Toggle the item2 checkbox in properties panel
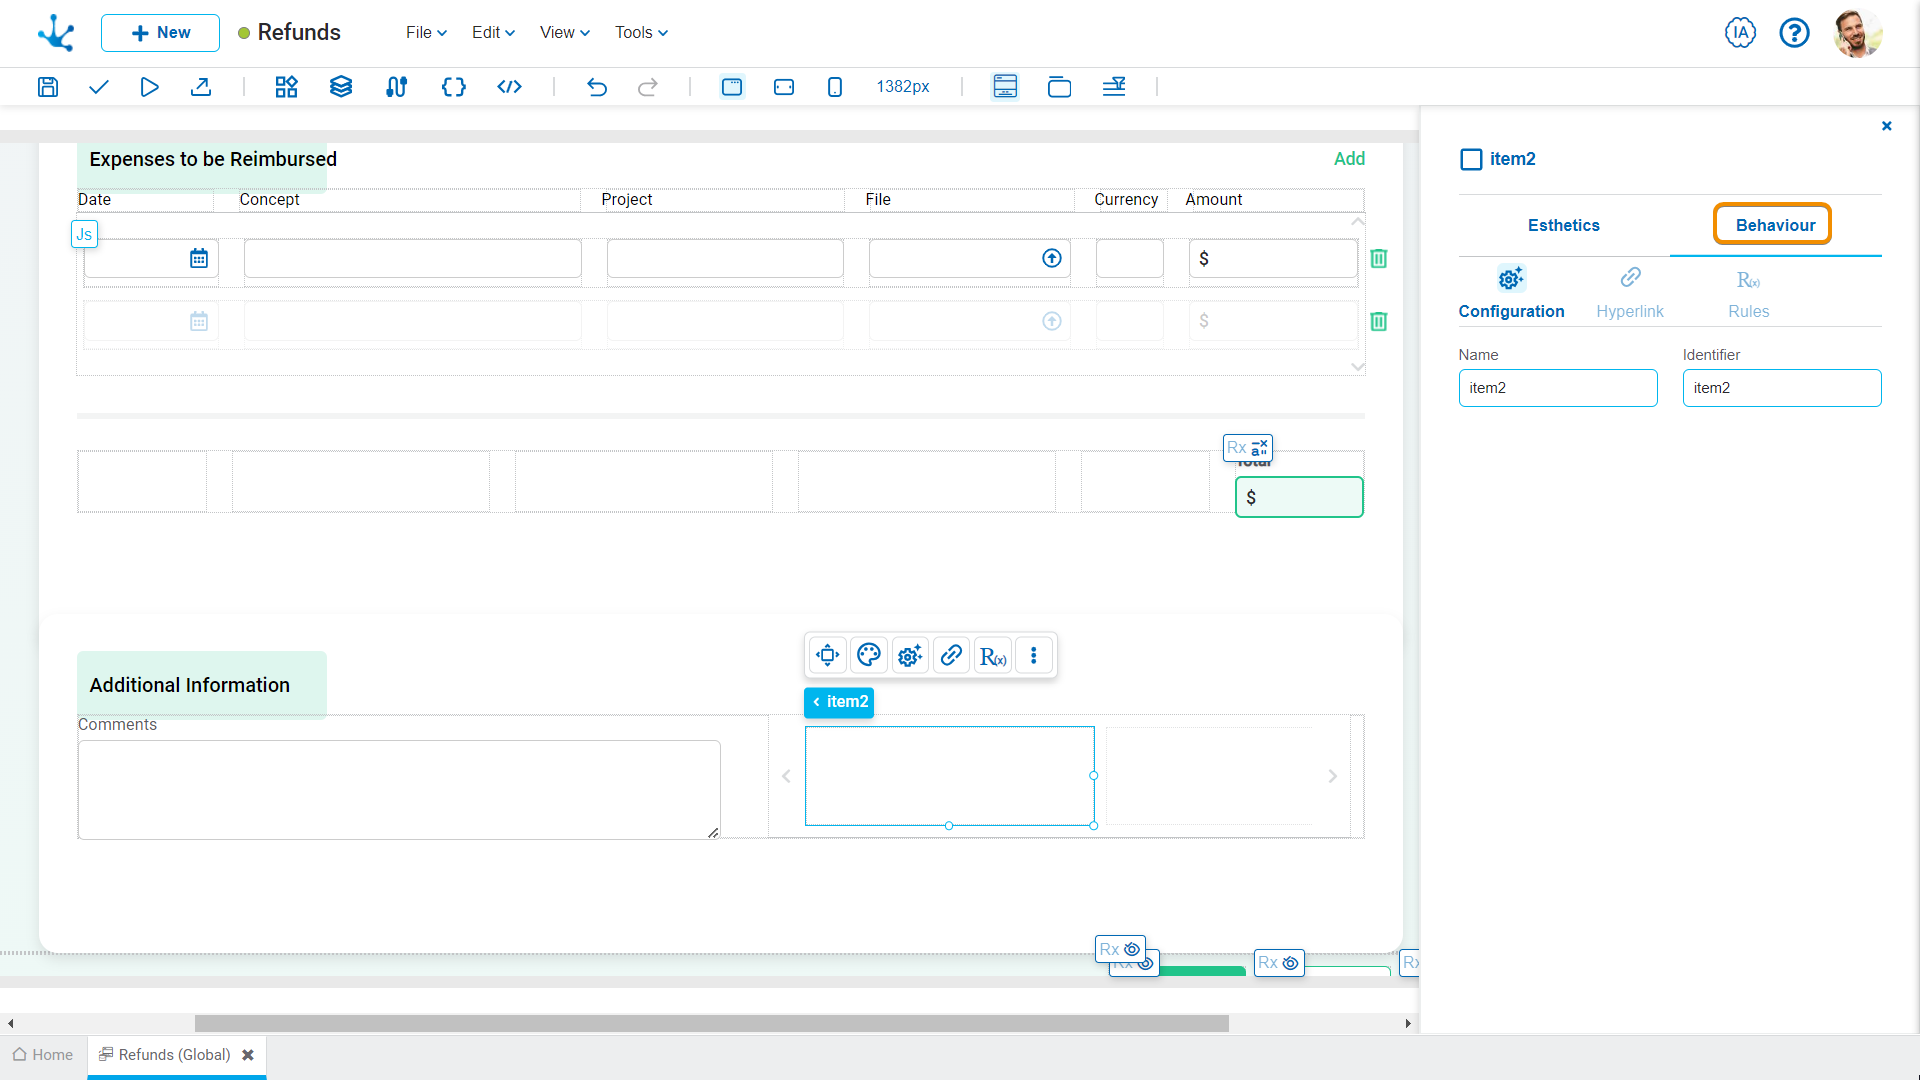1920x1080 pixels. (1471, 159)
